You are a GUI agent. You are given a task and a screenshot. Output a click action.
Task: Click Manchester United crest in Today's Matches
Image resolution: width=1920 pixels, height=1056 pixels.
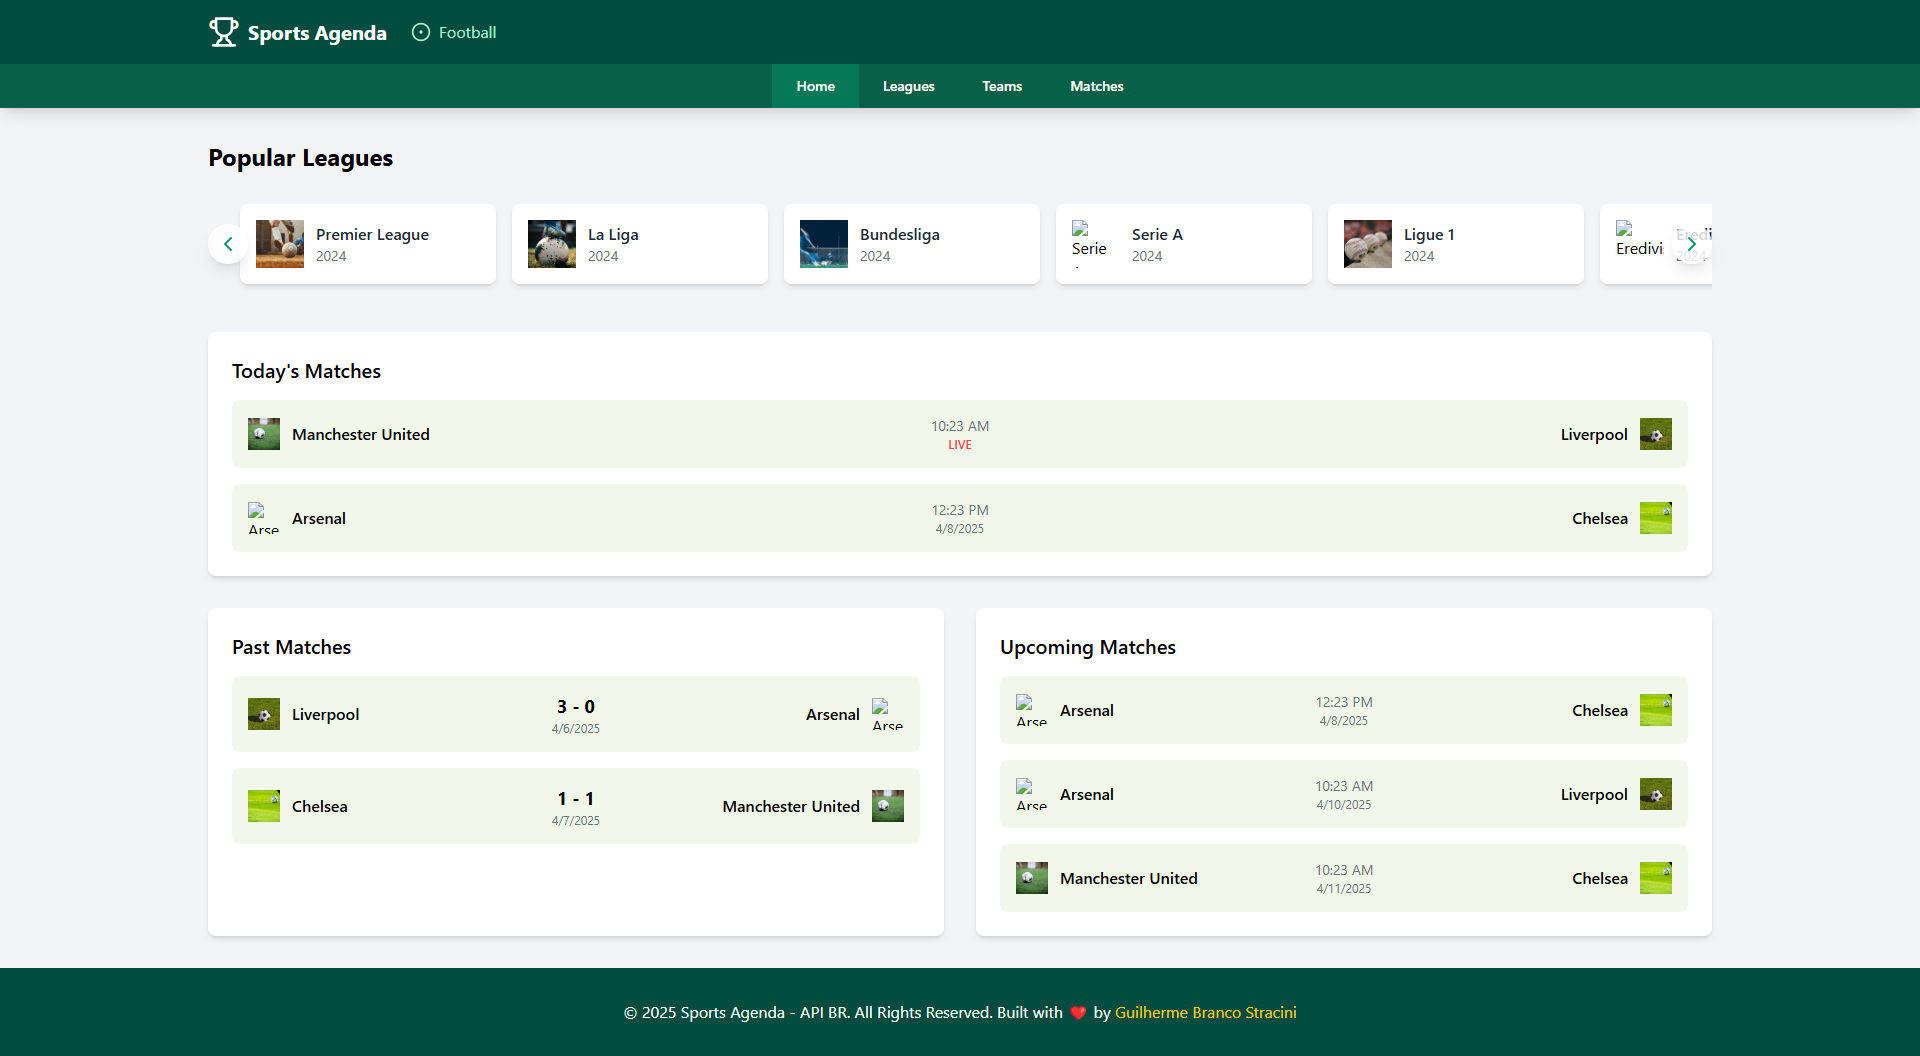coord(263,434)
